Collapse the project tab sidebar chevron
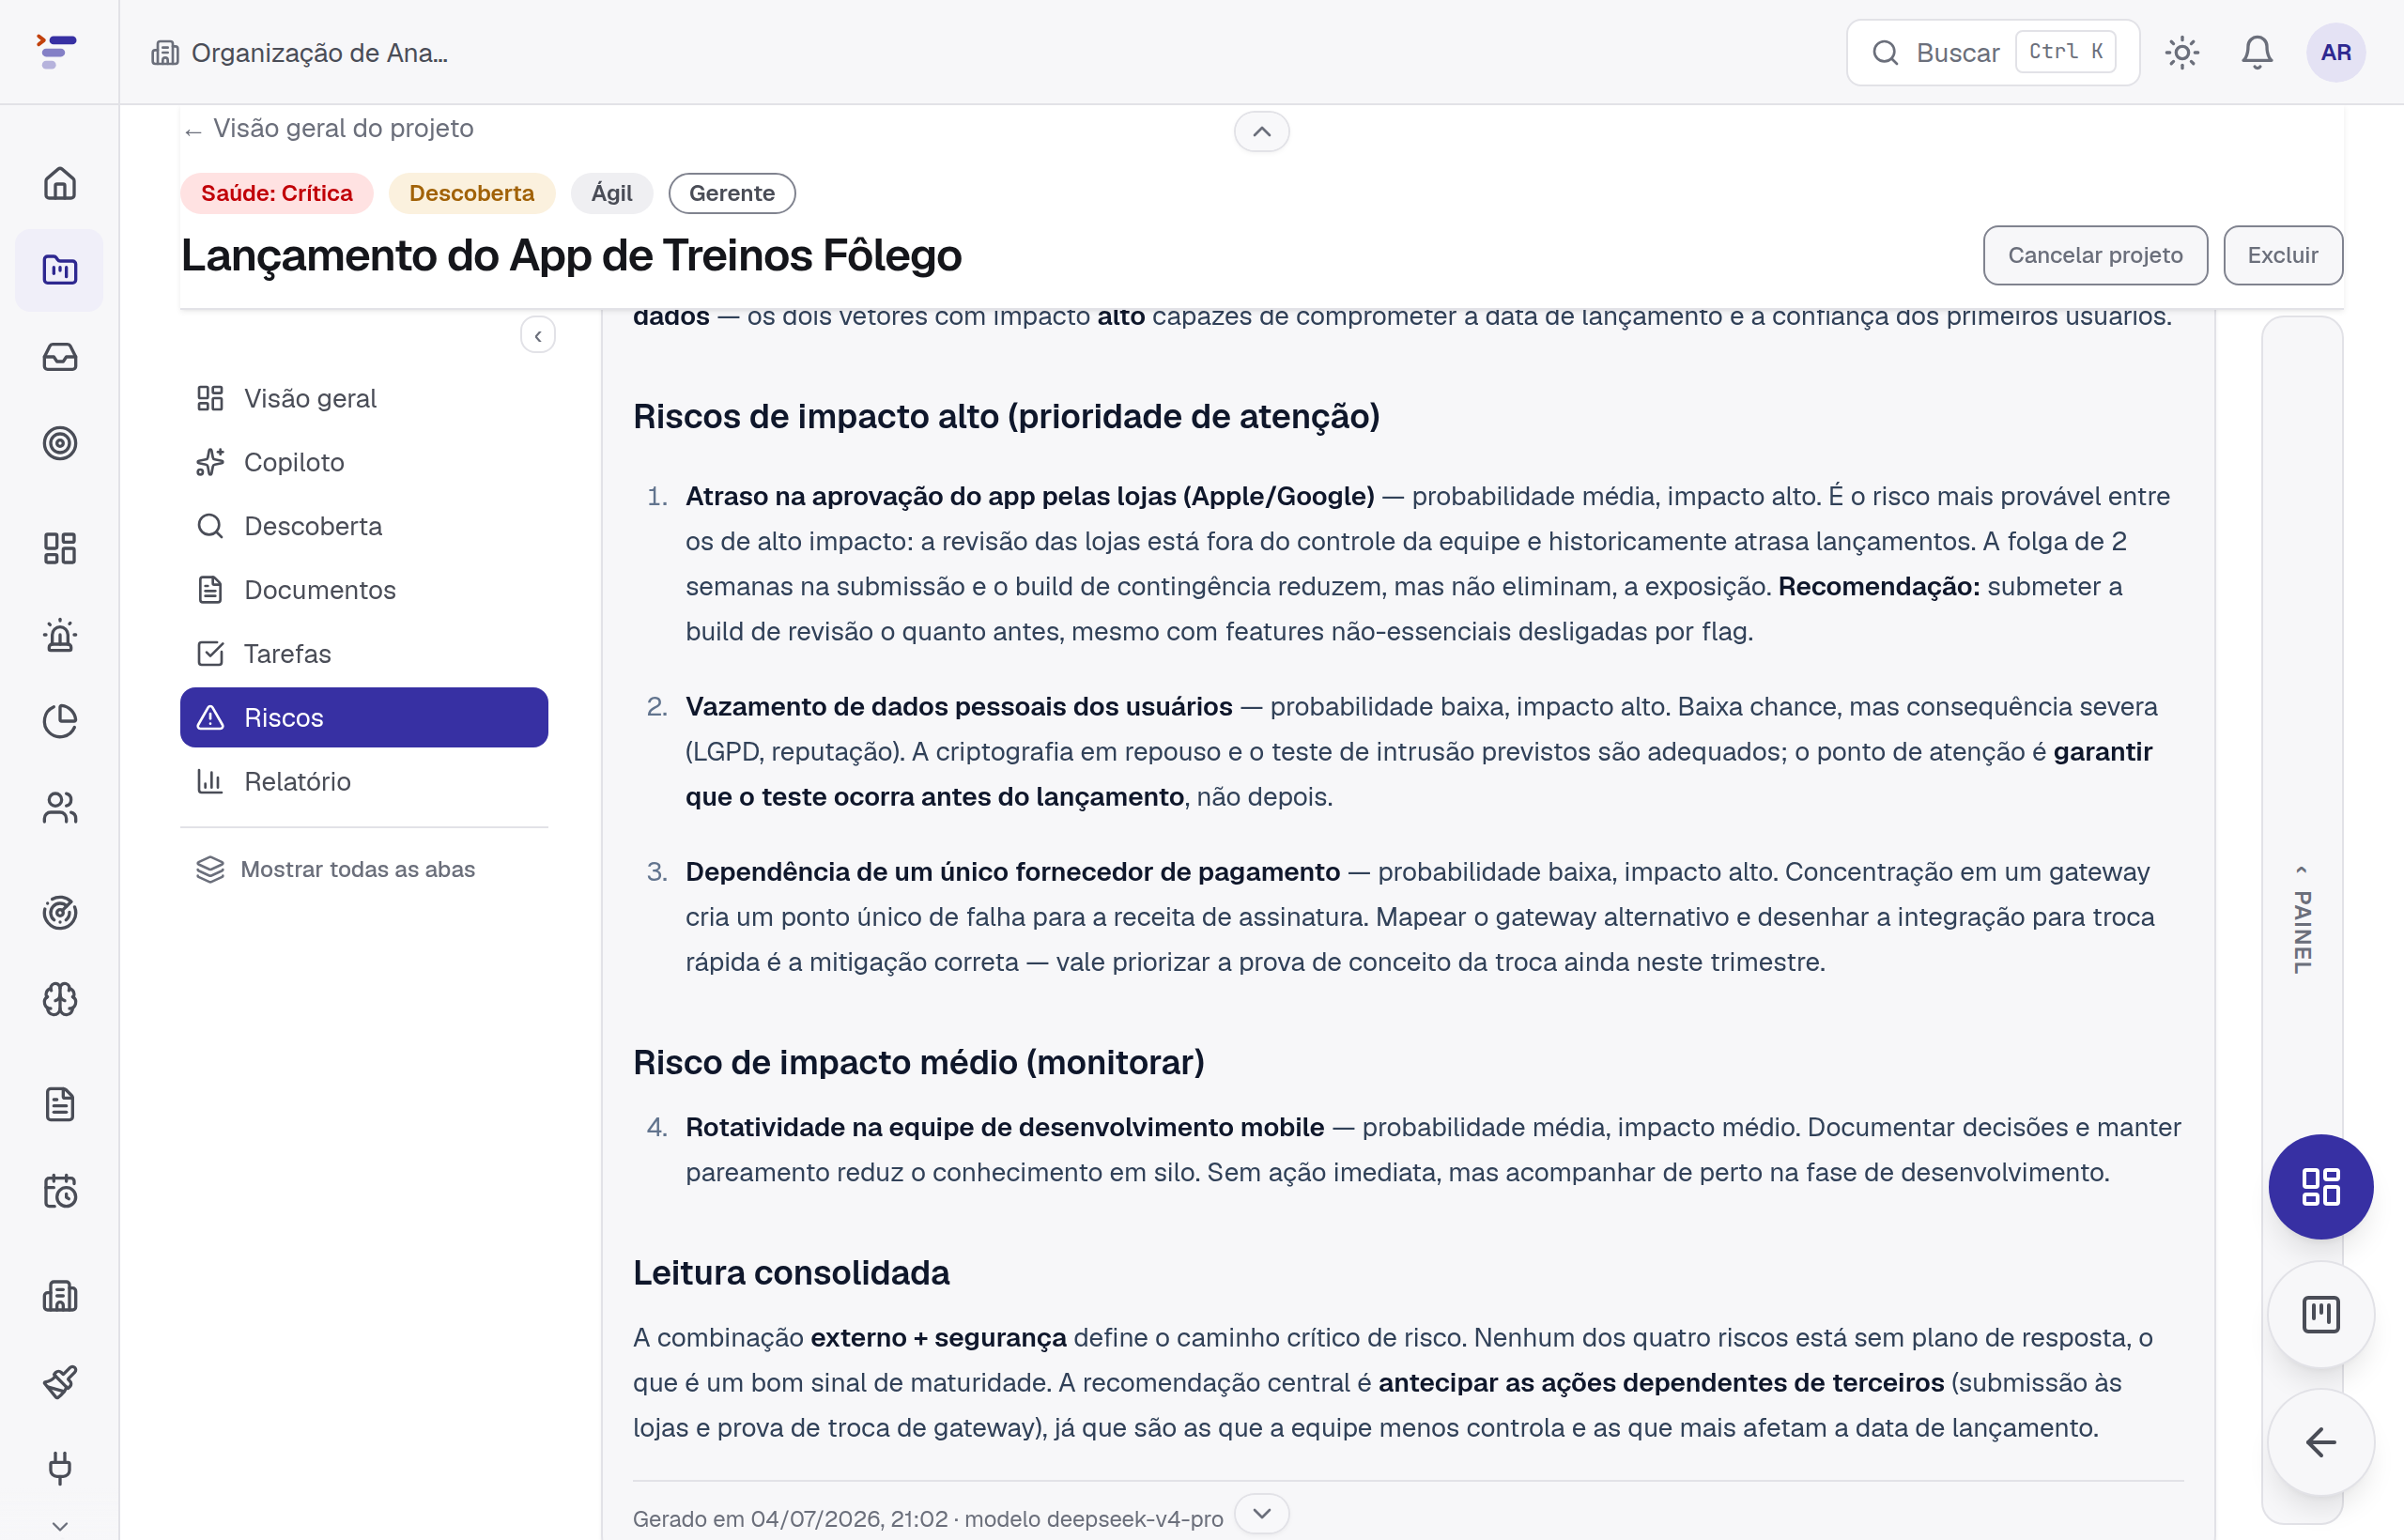The image size is (2404, 1540). 538,336
